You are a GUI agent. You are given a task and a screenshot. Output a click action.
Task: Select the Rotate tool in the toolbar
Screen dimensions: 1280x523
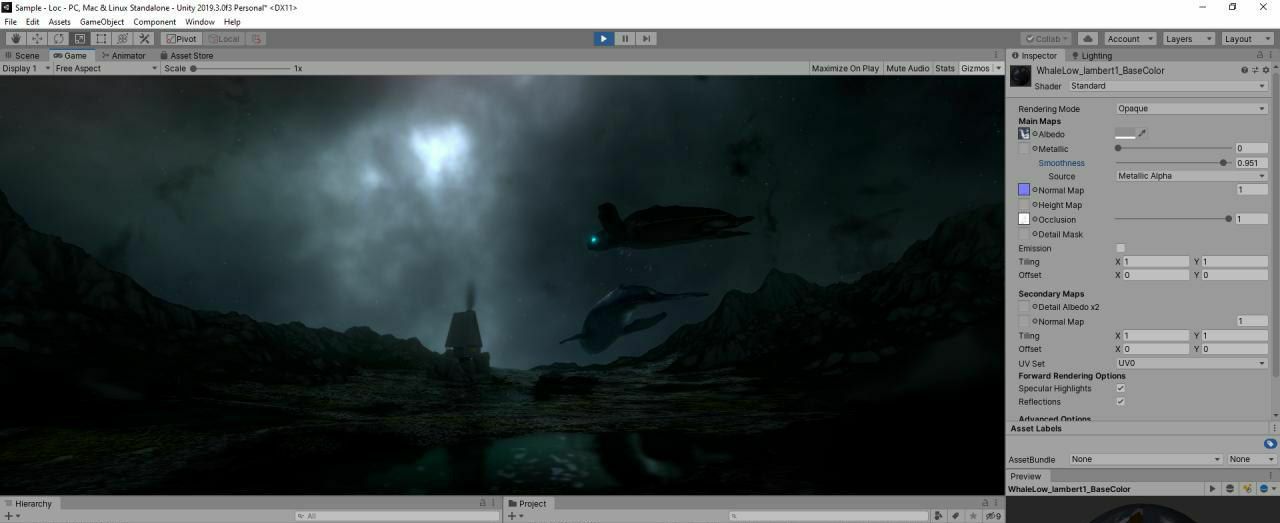pos(58,39)
